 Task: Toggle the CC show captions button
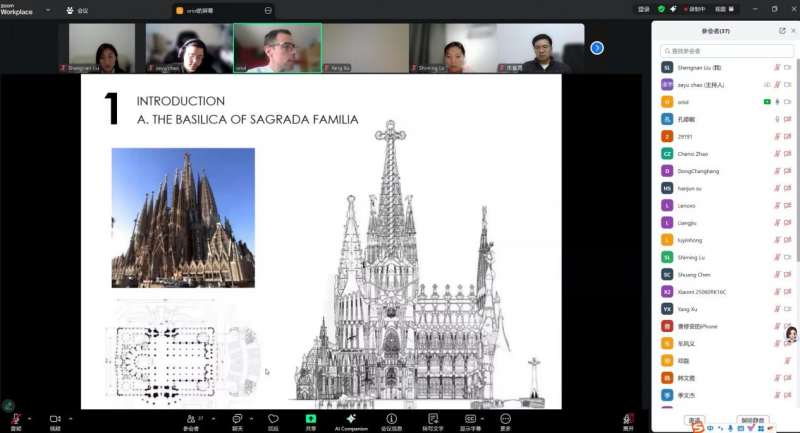pos(470,418)
